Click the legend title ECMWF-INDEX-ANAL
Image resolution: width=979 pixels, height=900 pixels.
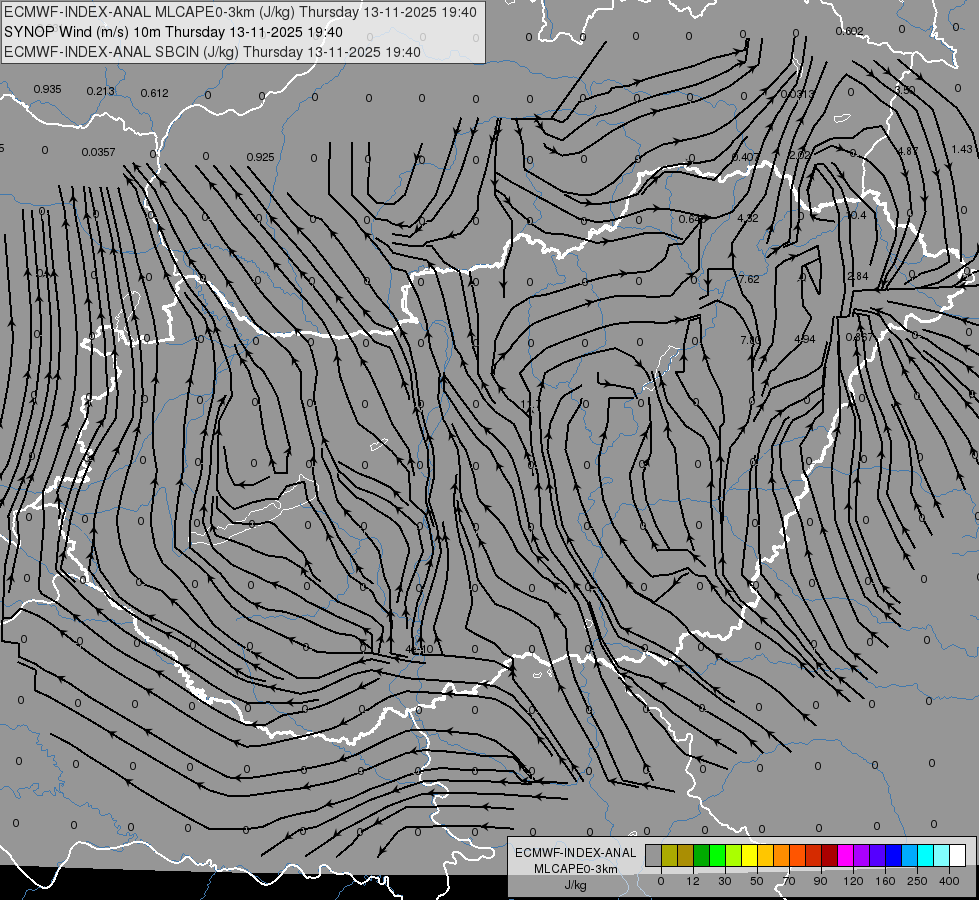coord(576,853)
